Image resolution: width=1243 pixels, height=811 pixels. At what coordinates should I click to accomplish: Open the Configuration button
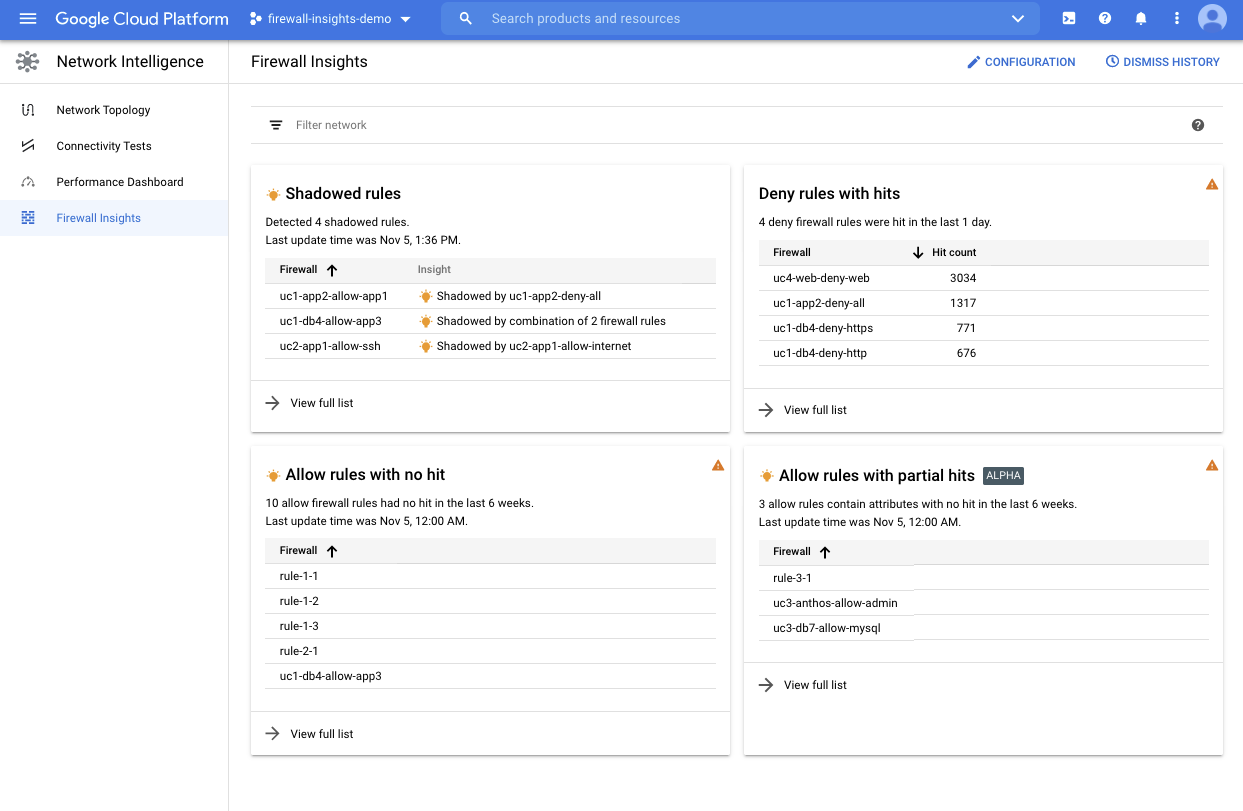point(1021,62)
